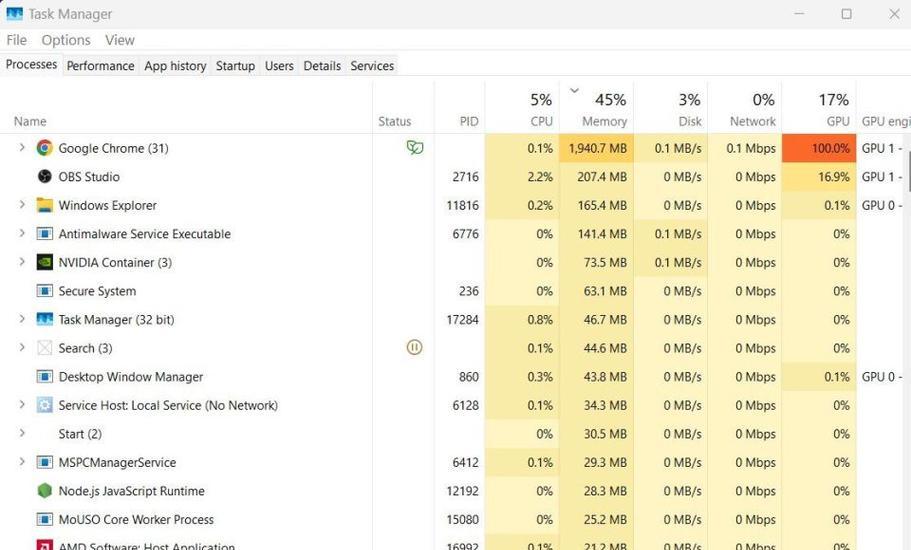Click the Windows Explorer folder icon
Screen dimensions: 911x550
45,205
